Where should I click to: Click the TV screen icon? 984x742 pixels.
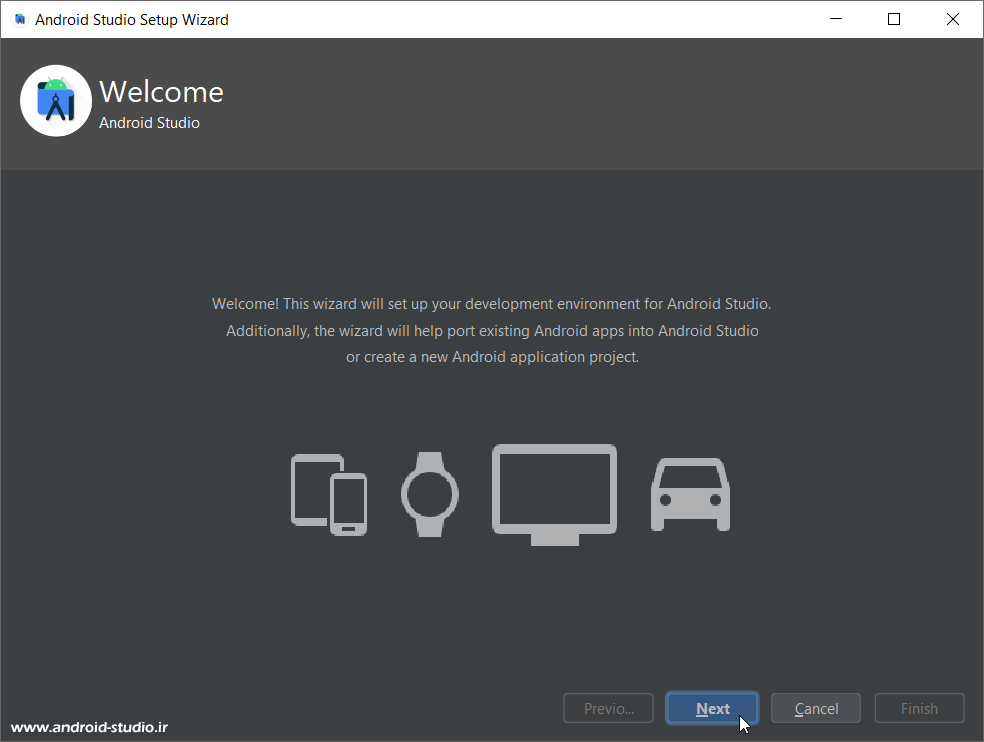[x=554, y=494]
